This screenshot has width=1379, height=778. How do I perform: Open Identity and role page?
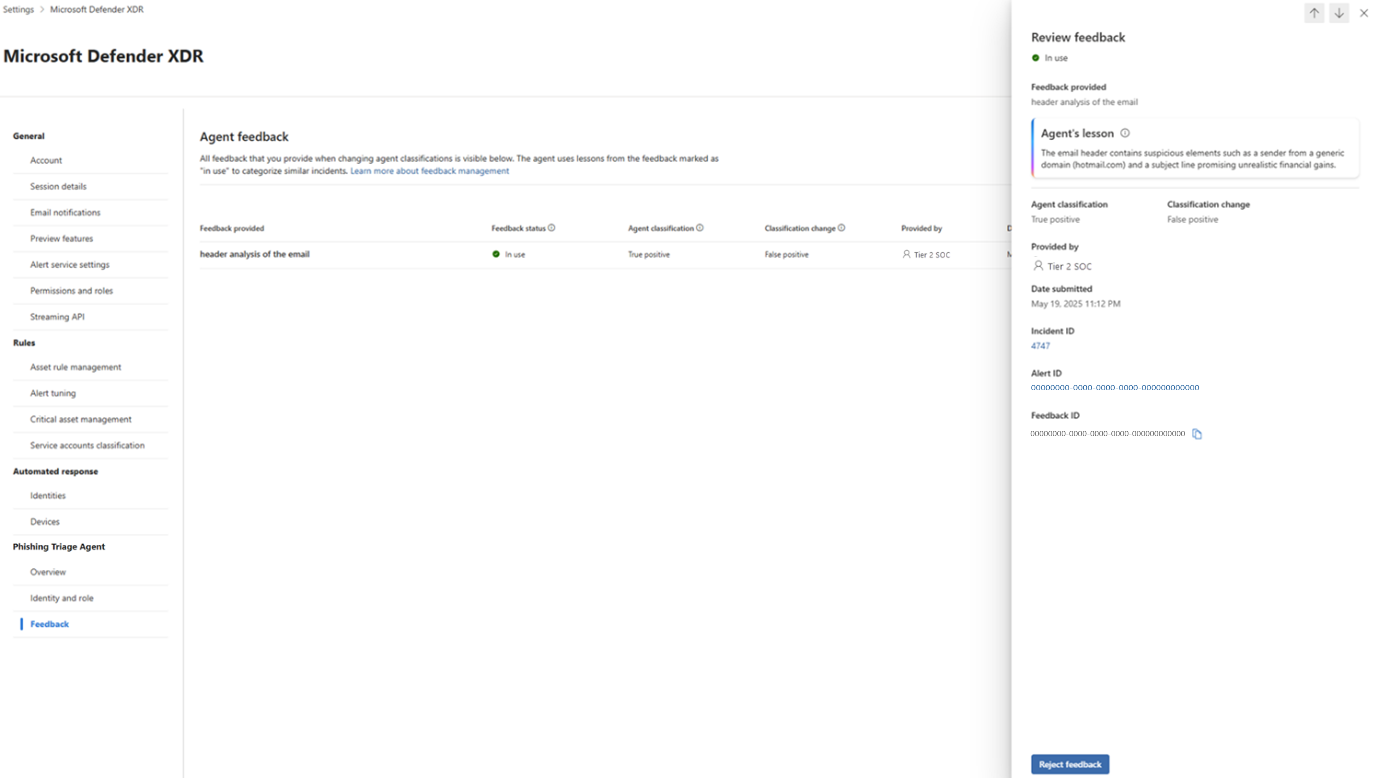pyautogui.click(x=62, y=598)
